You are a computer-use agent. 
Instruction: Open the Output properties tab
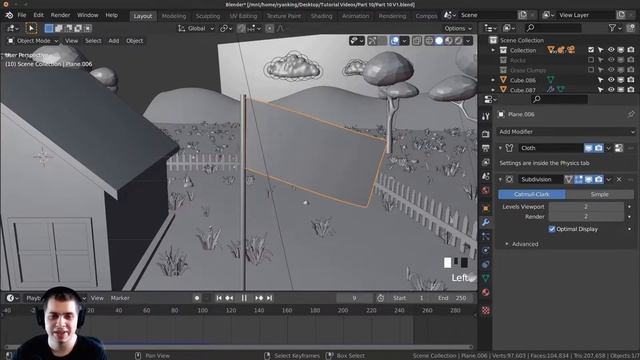[x=485, y=148]
